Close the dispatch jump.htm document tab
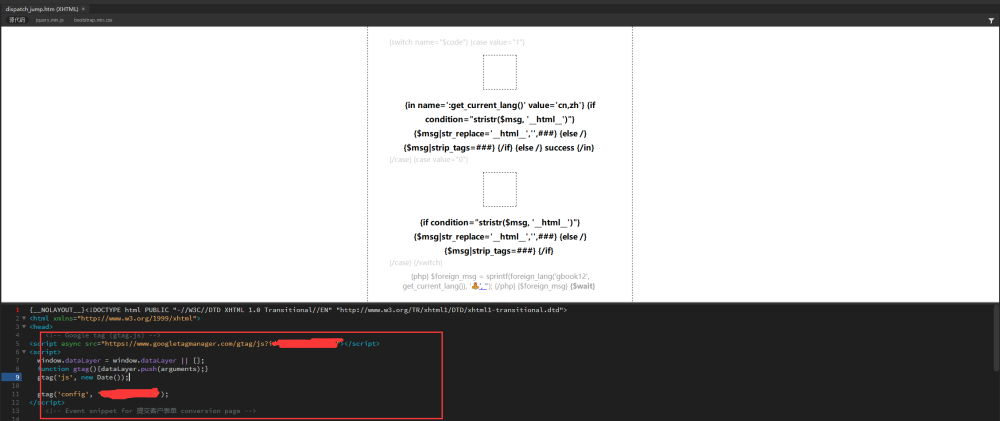1000x421 pixels. 84,9
